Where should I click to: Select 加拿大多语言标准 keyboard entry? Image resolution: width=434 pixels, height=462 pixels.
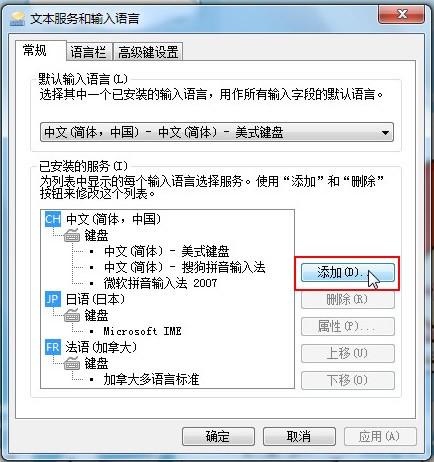tap(151, 379)
